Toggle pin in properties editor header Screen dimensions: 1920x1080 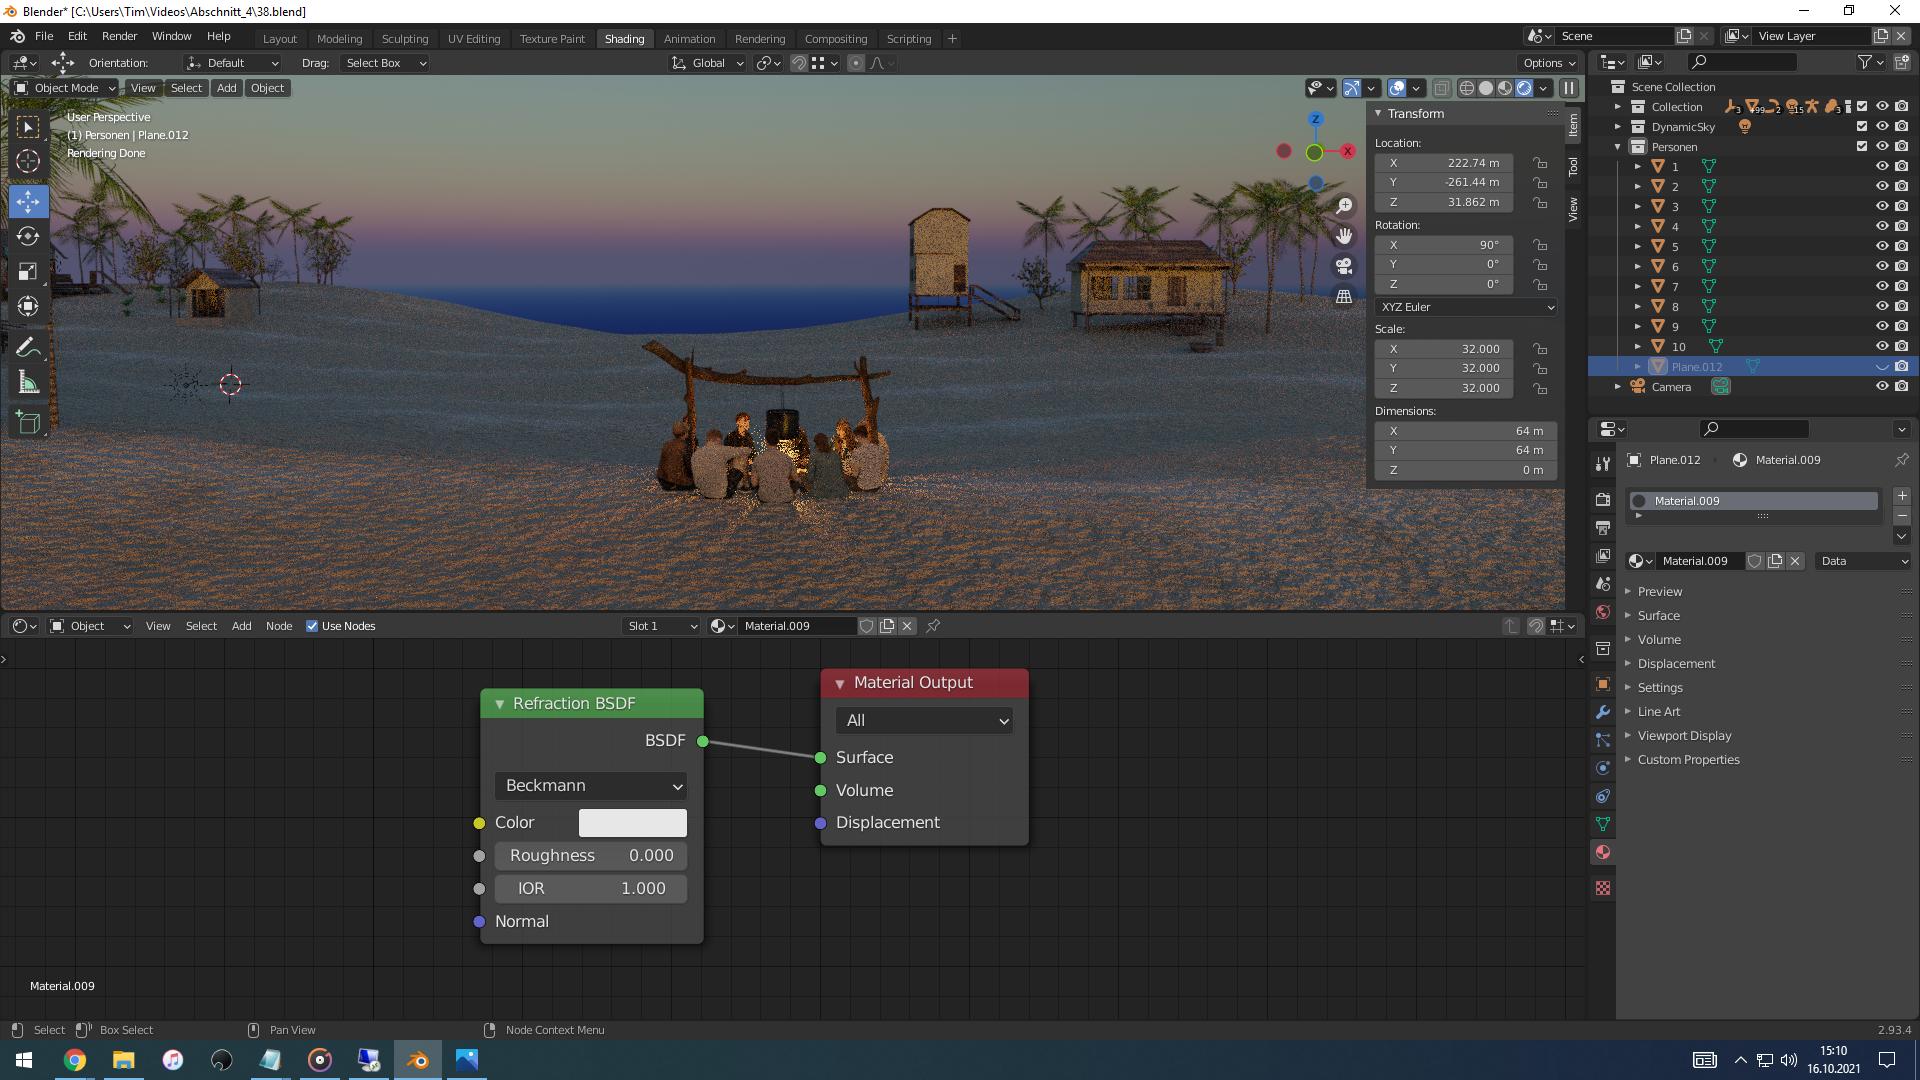1901,460
